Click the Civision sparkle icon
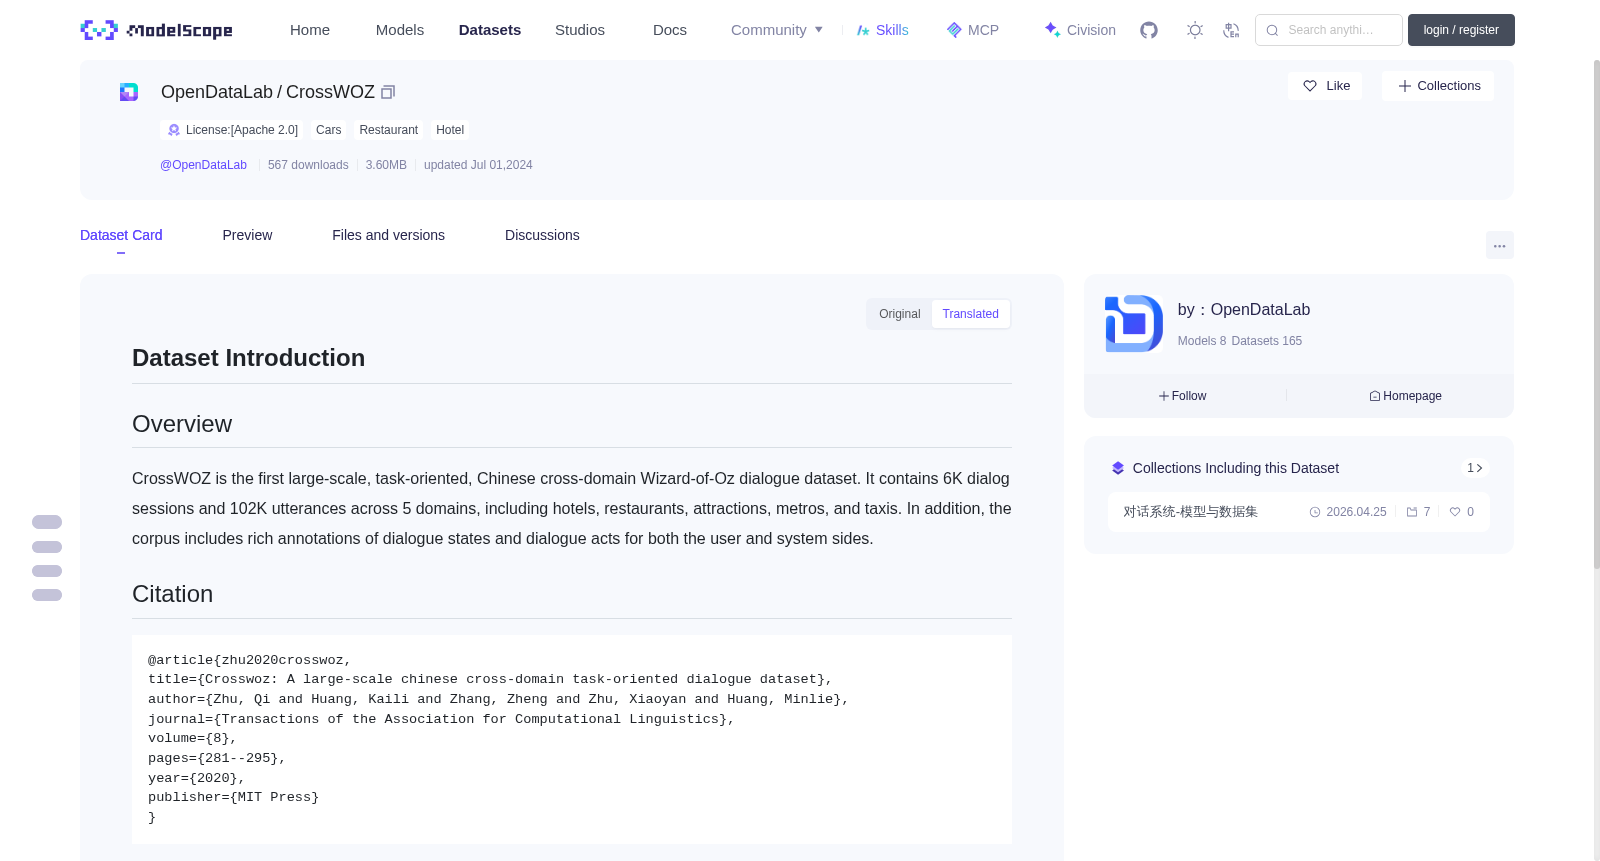The height and width of the screenshot is (861, 1600). coord(1052,30)
